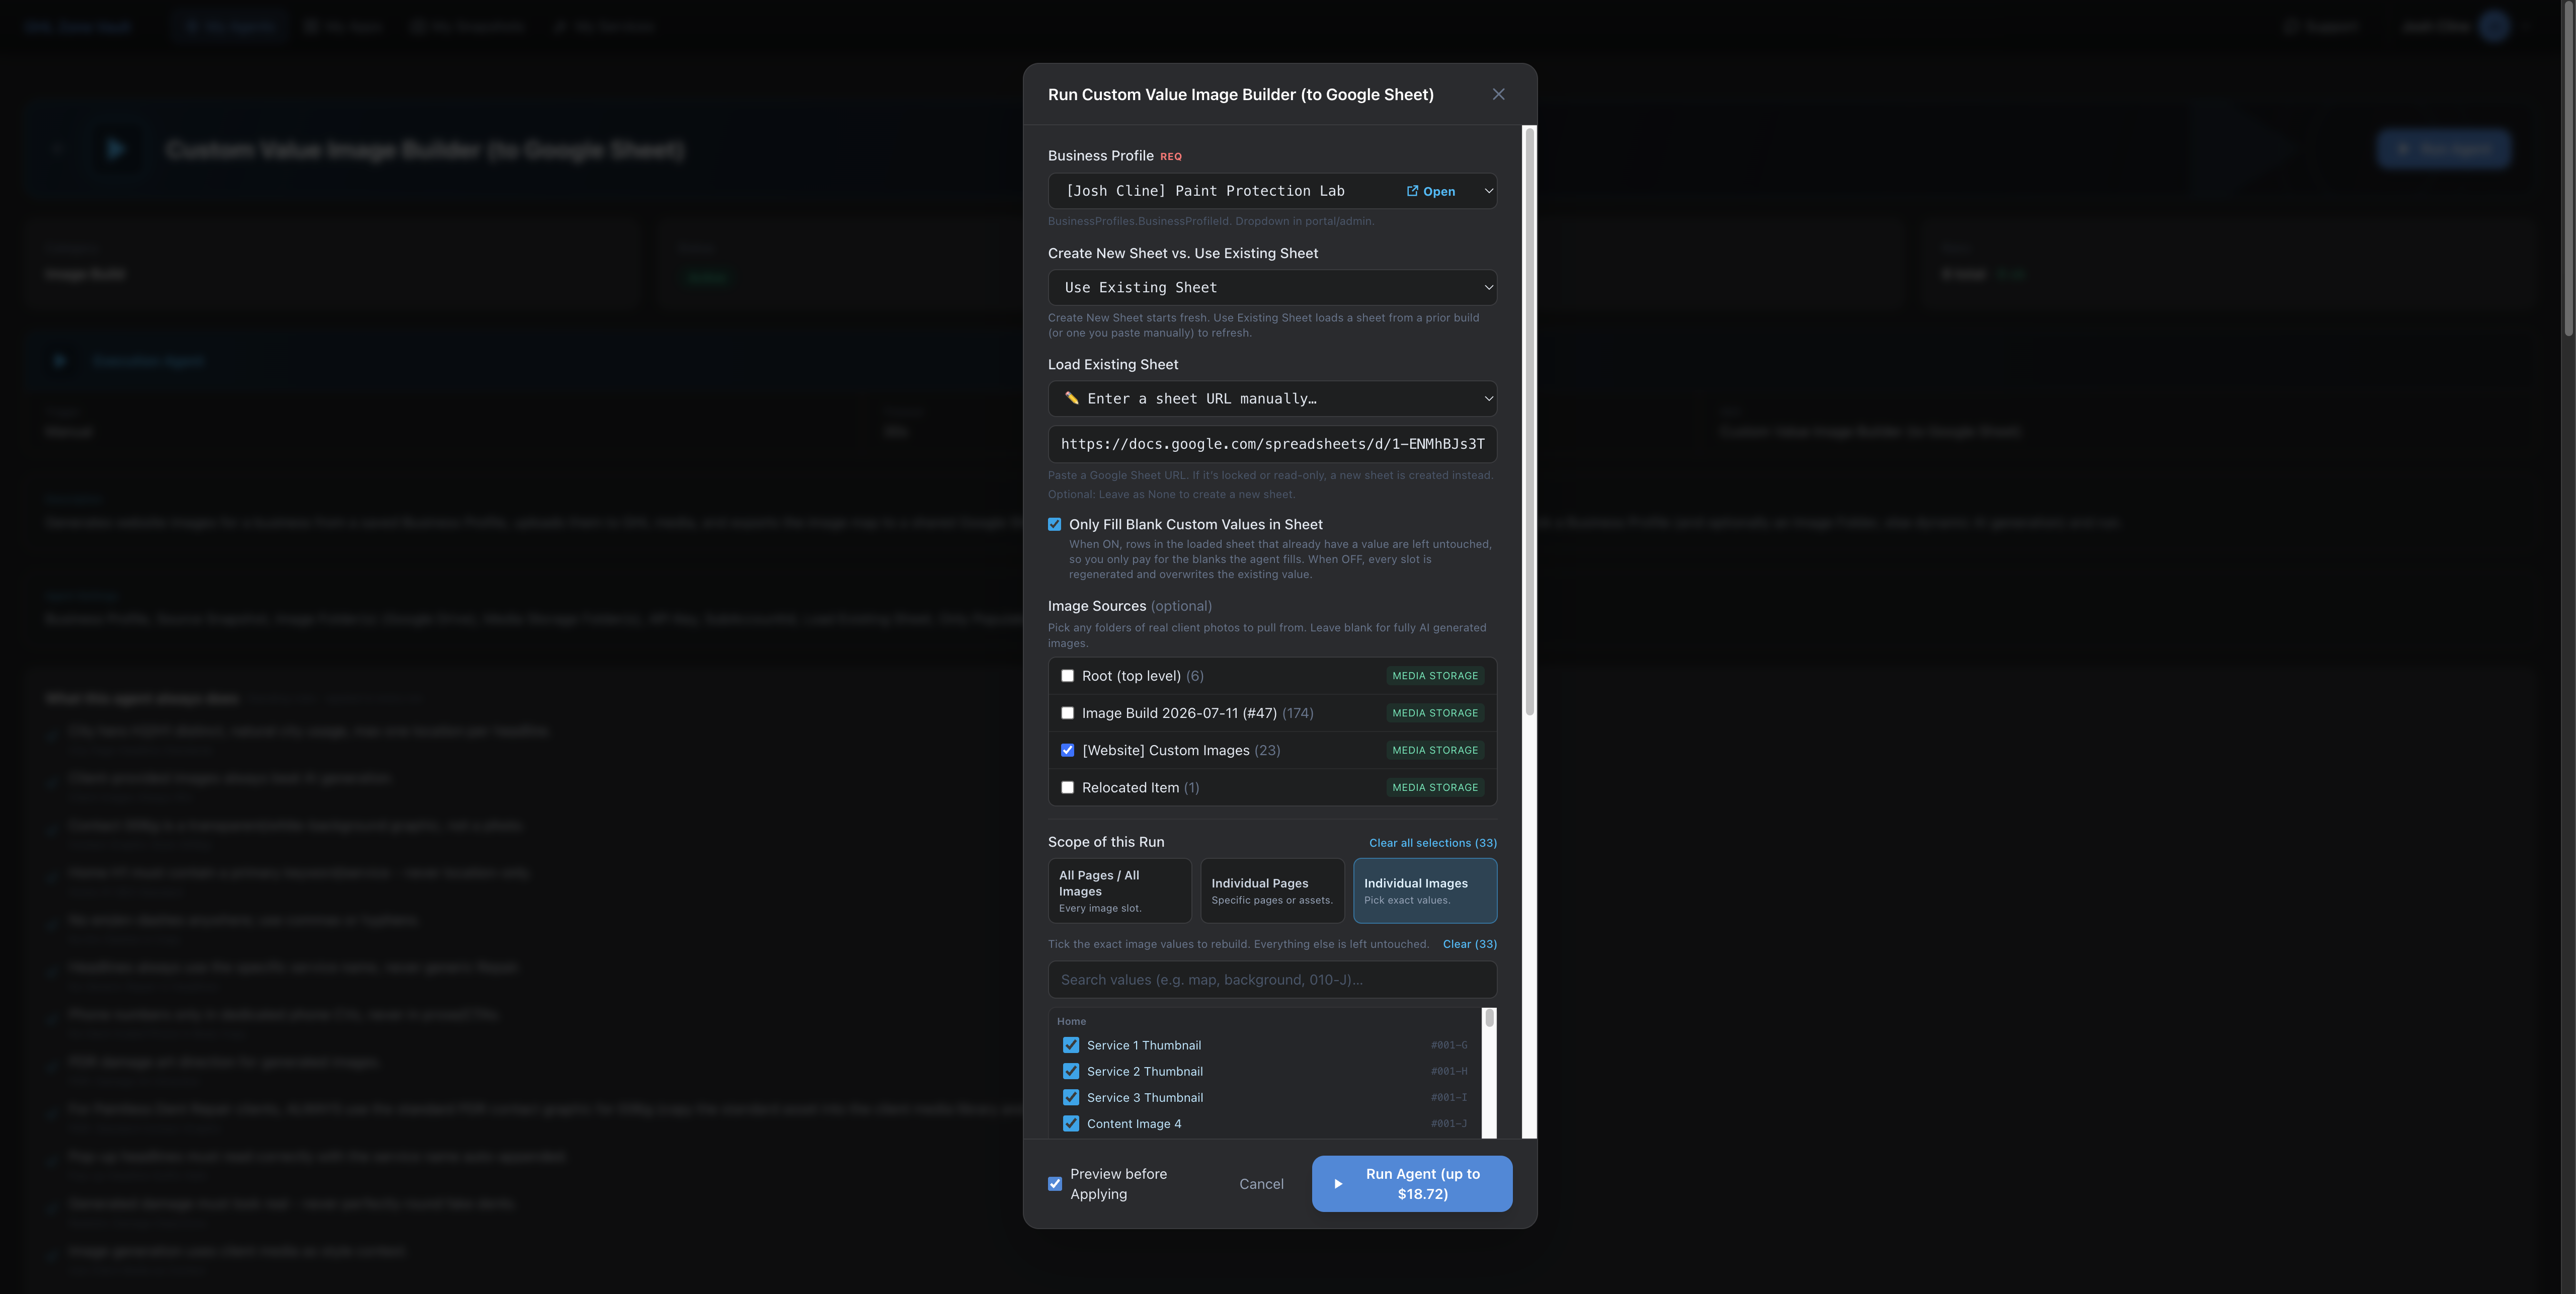The height and width of the screenshot is (1294, 2576).
Task: Uncheck Service 1 Thumbnail
Action: pyautogui.click(x=1070, y=1045)
